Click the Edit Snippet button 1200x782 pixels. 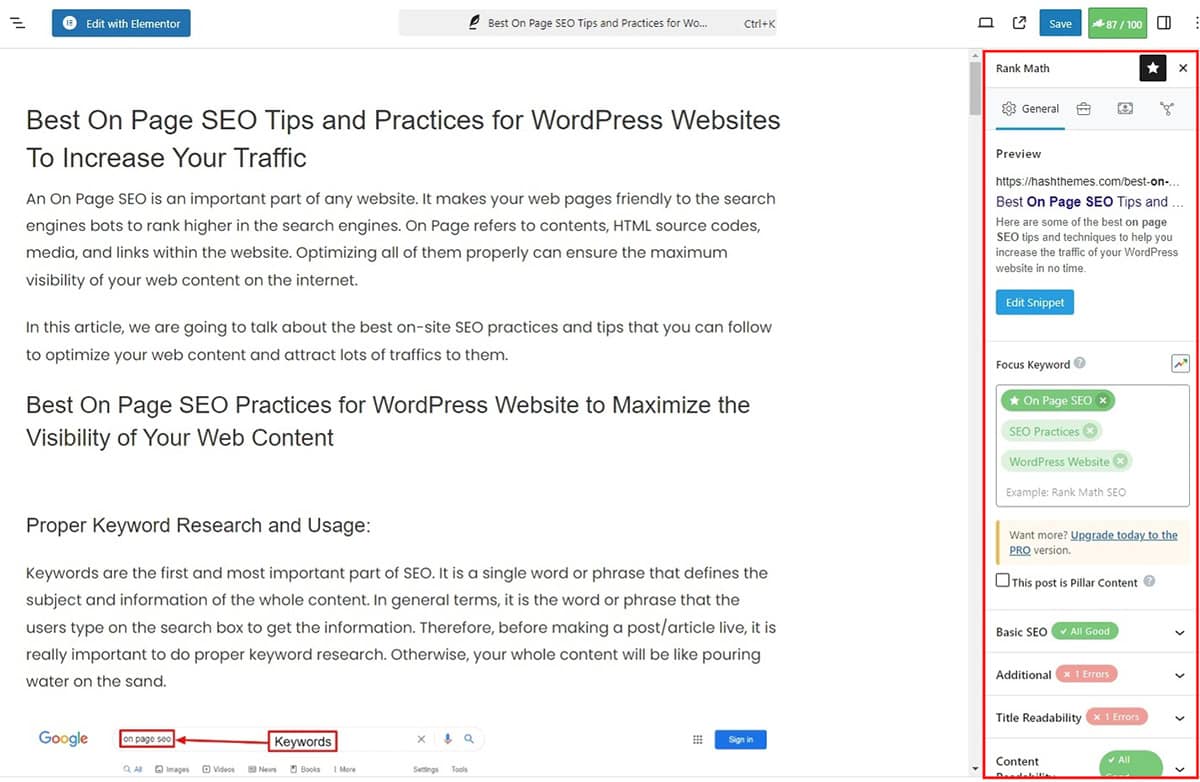(x=1035, y=302)
